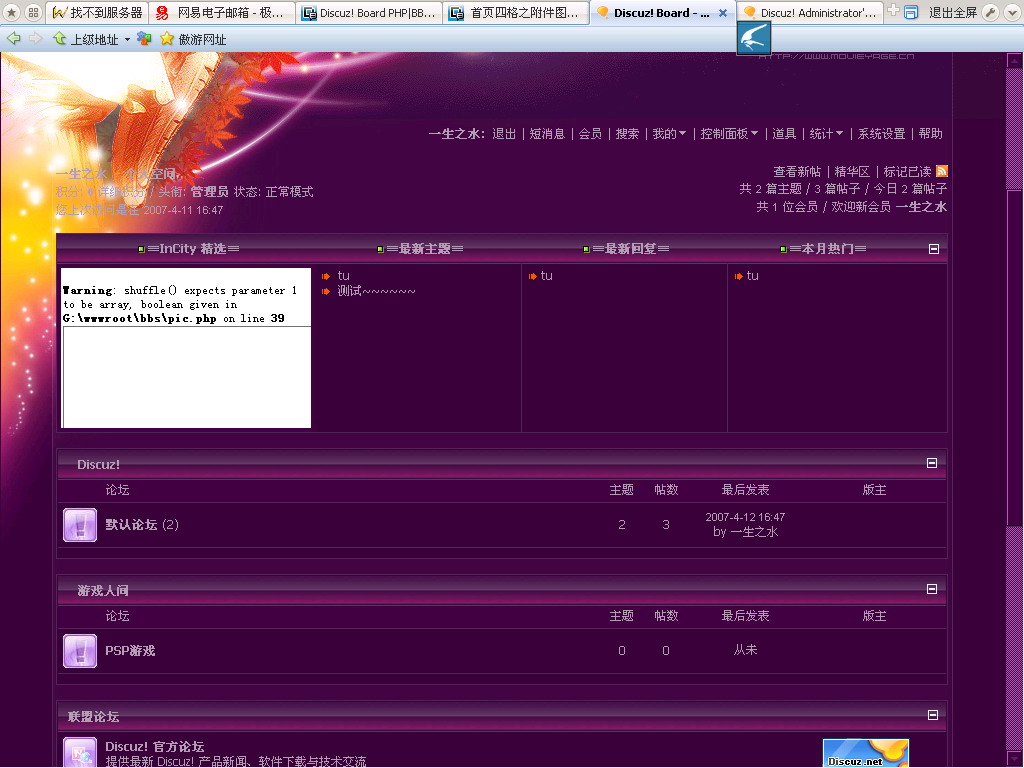This screenshot has height=768, width=1024.
Task: Open the PSP游戏 forum
Action: 130,650
